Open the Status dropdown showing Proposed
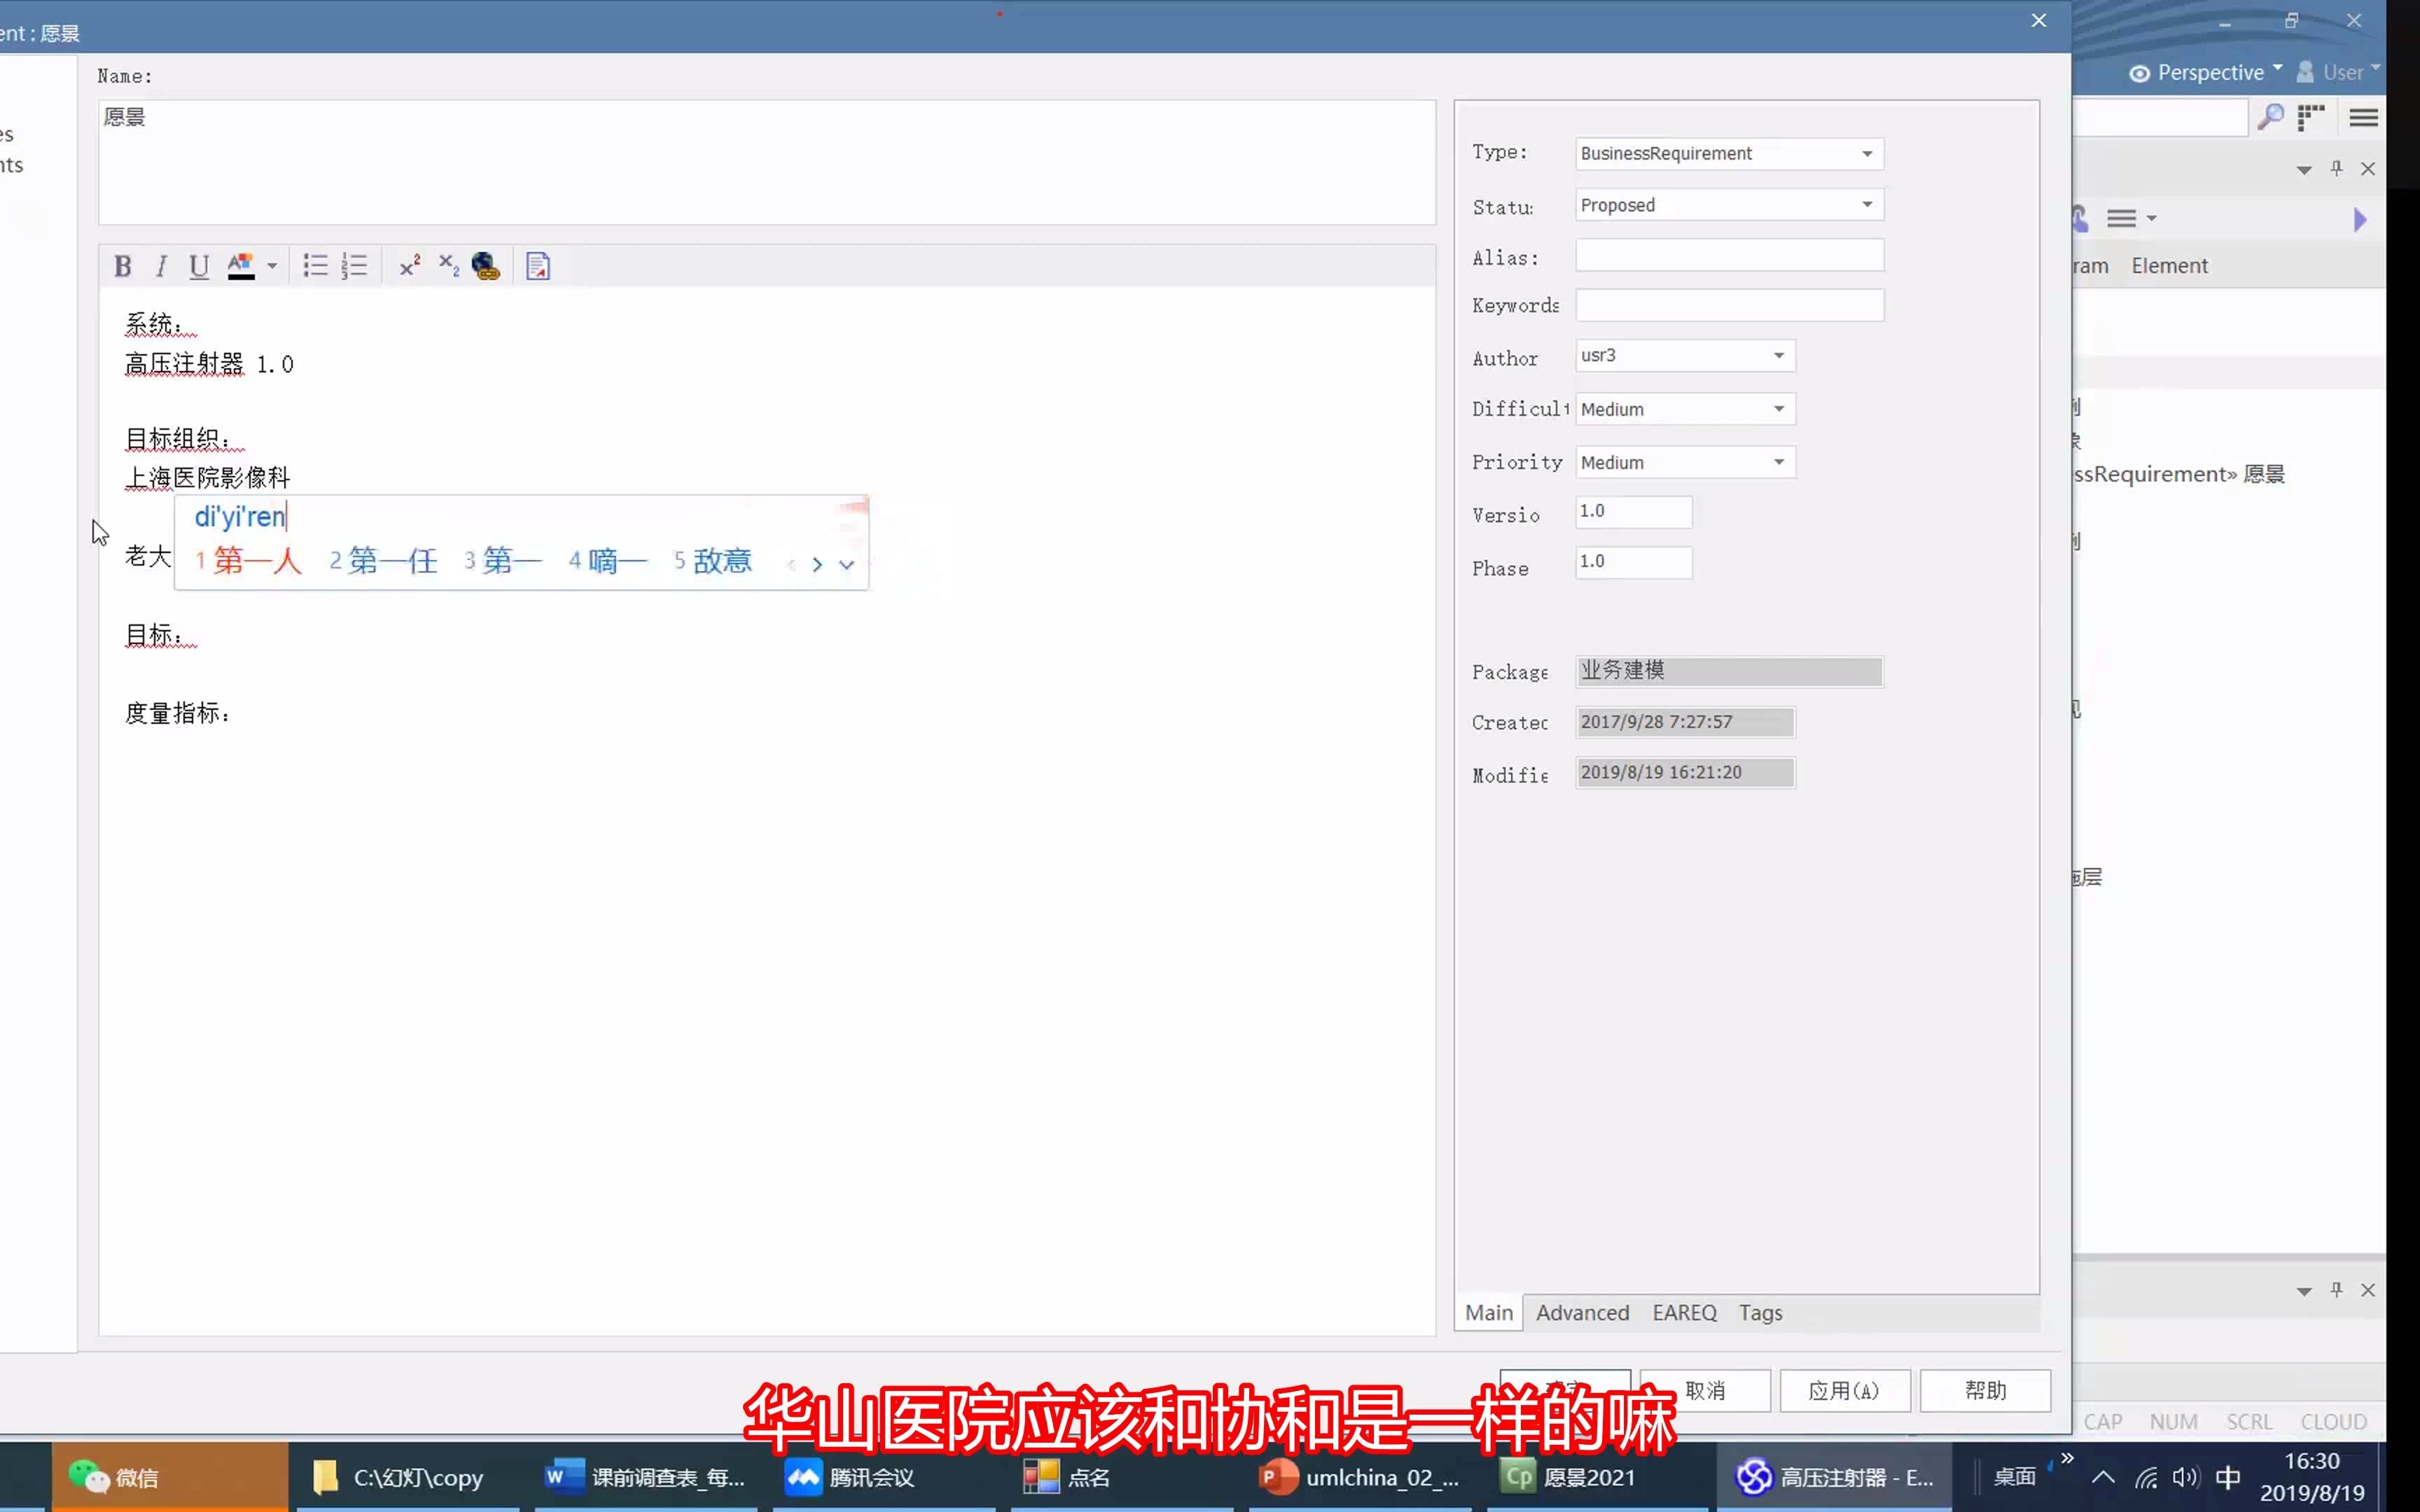 (x=1866, y=204)
